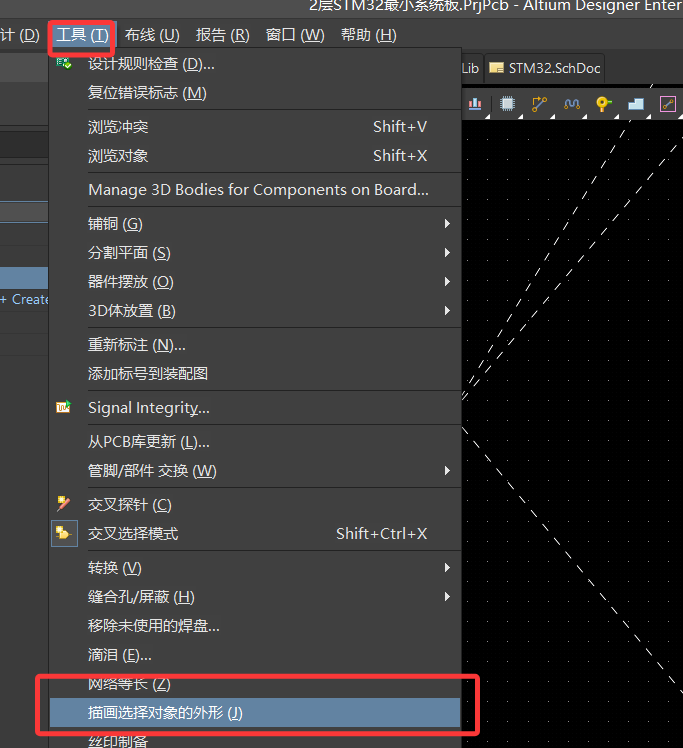This screenshot has width=683, height=748.
Task: Choose 网络等长 (Z)
Action: click(255, 684)
